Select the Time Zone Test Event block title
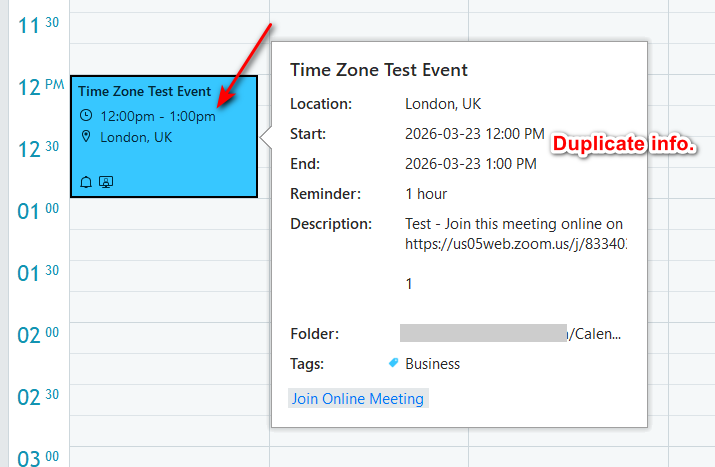 145,92
